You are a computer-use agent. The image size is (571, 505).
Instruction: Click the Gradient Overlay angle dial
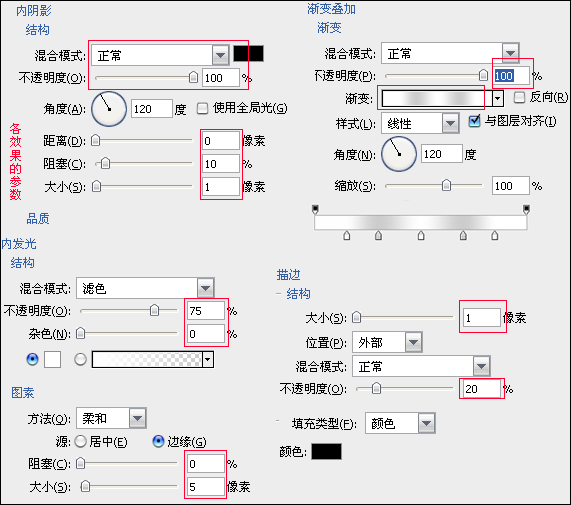(399, 154)
